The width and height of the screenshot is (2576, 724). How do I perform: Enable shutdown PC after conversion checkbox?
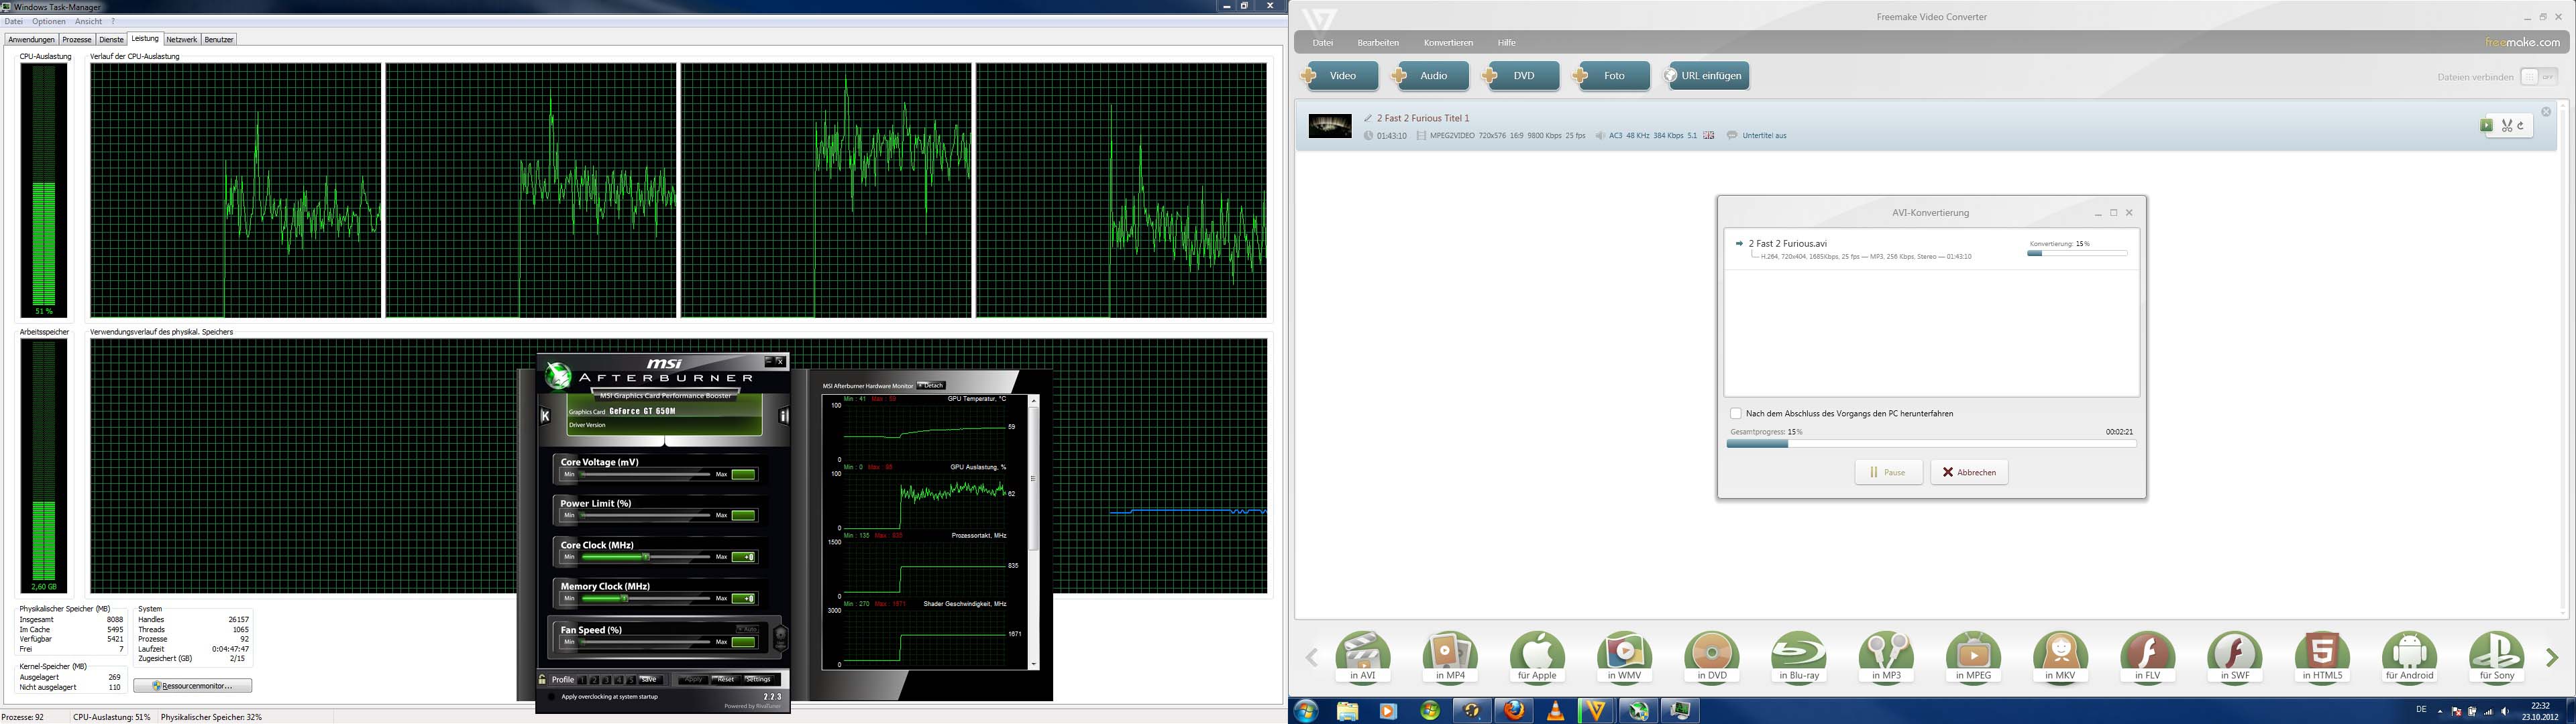[x=1736, y=414]
